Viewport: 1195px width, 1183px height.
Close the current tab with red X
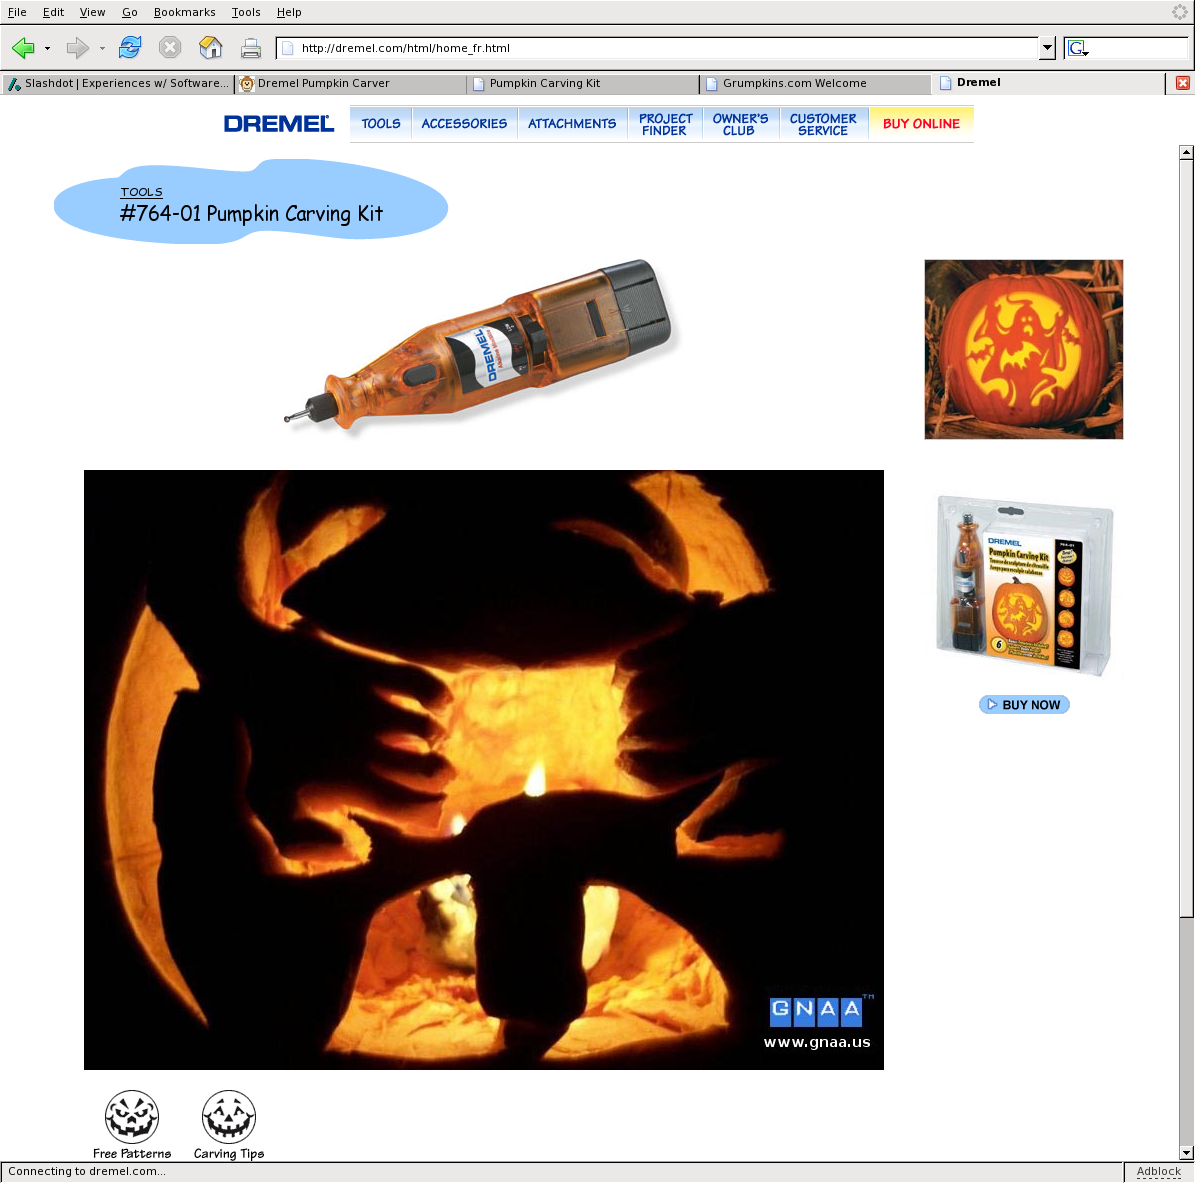pyautogui.click(x=1183, y=83)
